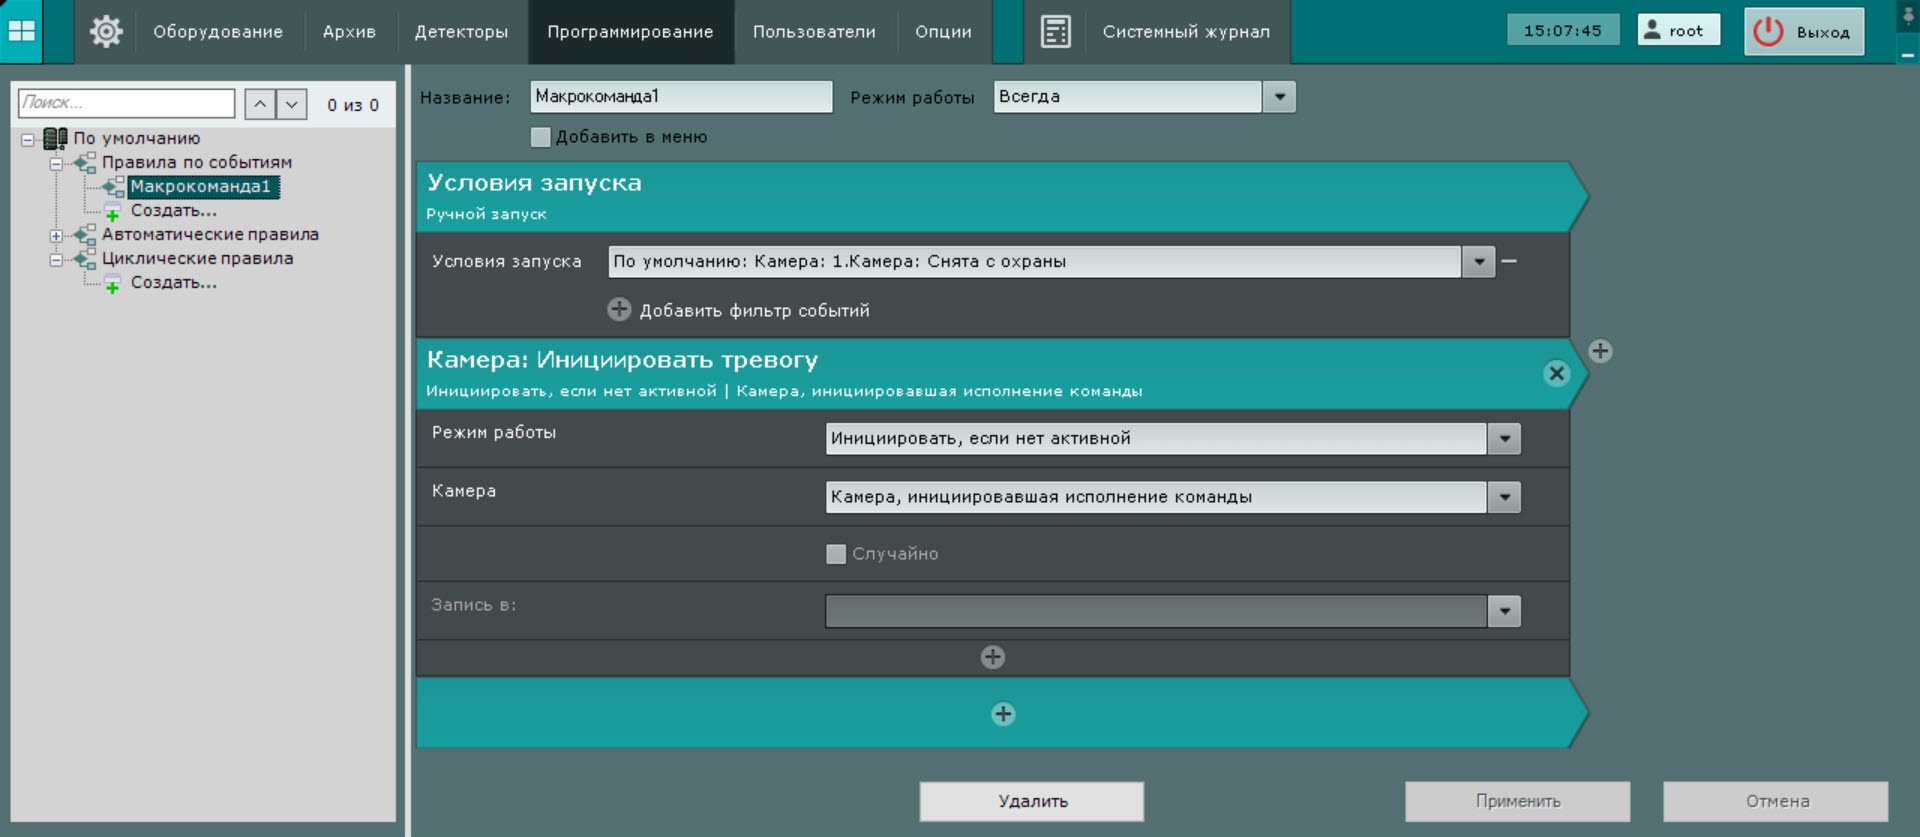Viewport: 1920px width, 837px height.
Task: Expand the Автоматические правила tree node
Action: tap(56, 235)
